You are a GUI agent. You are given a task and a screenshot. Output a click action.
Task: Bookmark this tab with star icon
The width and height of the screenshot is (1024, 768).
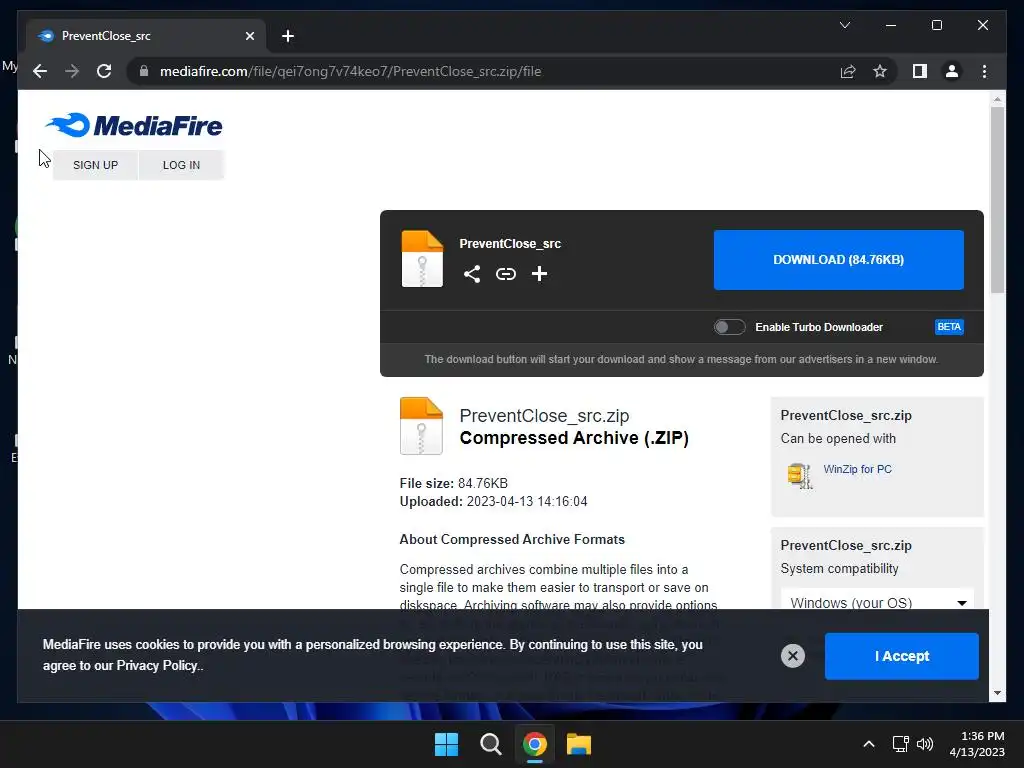click(x=880, y=71)
